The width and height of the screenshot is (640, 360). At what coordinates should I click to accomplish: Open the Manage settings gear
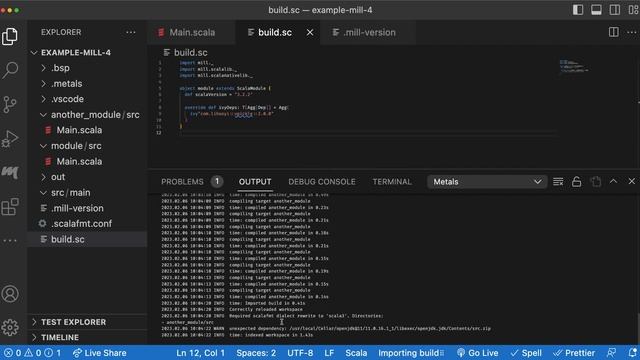[x=10, y=327]
